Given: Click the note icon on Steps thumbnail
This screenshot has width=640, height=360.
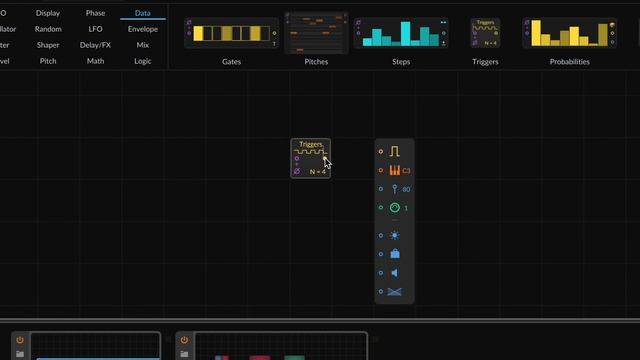Looking at the screenshot, I should pyautogui.click(x=358, y=22).
